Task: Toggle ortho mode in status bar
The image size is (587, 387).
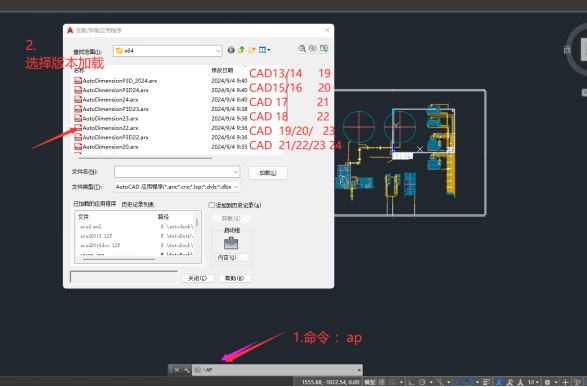Action: click(x=412, y=382)
